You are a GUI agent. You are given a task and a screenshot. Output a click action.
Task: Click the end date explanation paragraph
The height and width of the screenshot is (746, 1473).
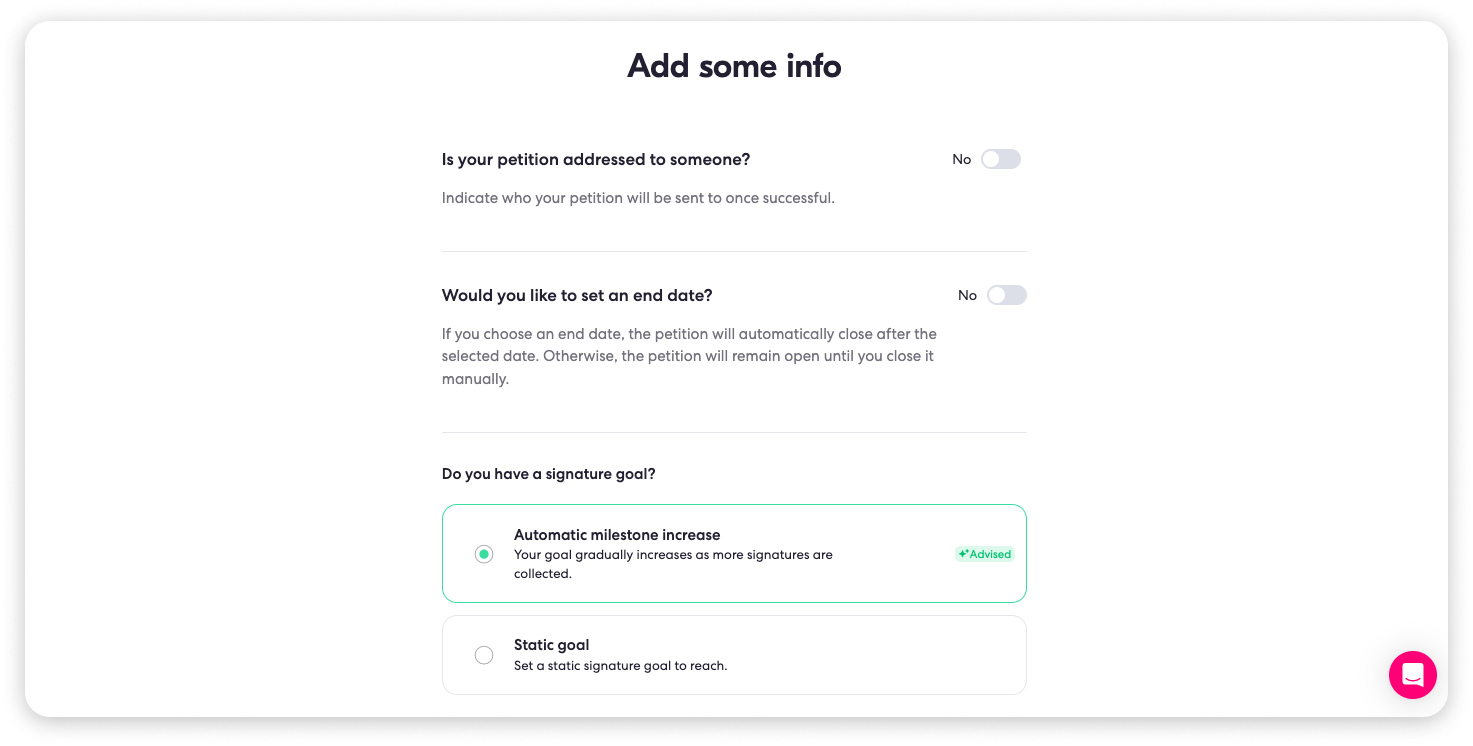(689, 356)
